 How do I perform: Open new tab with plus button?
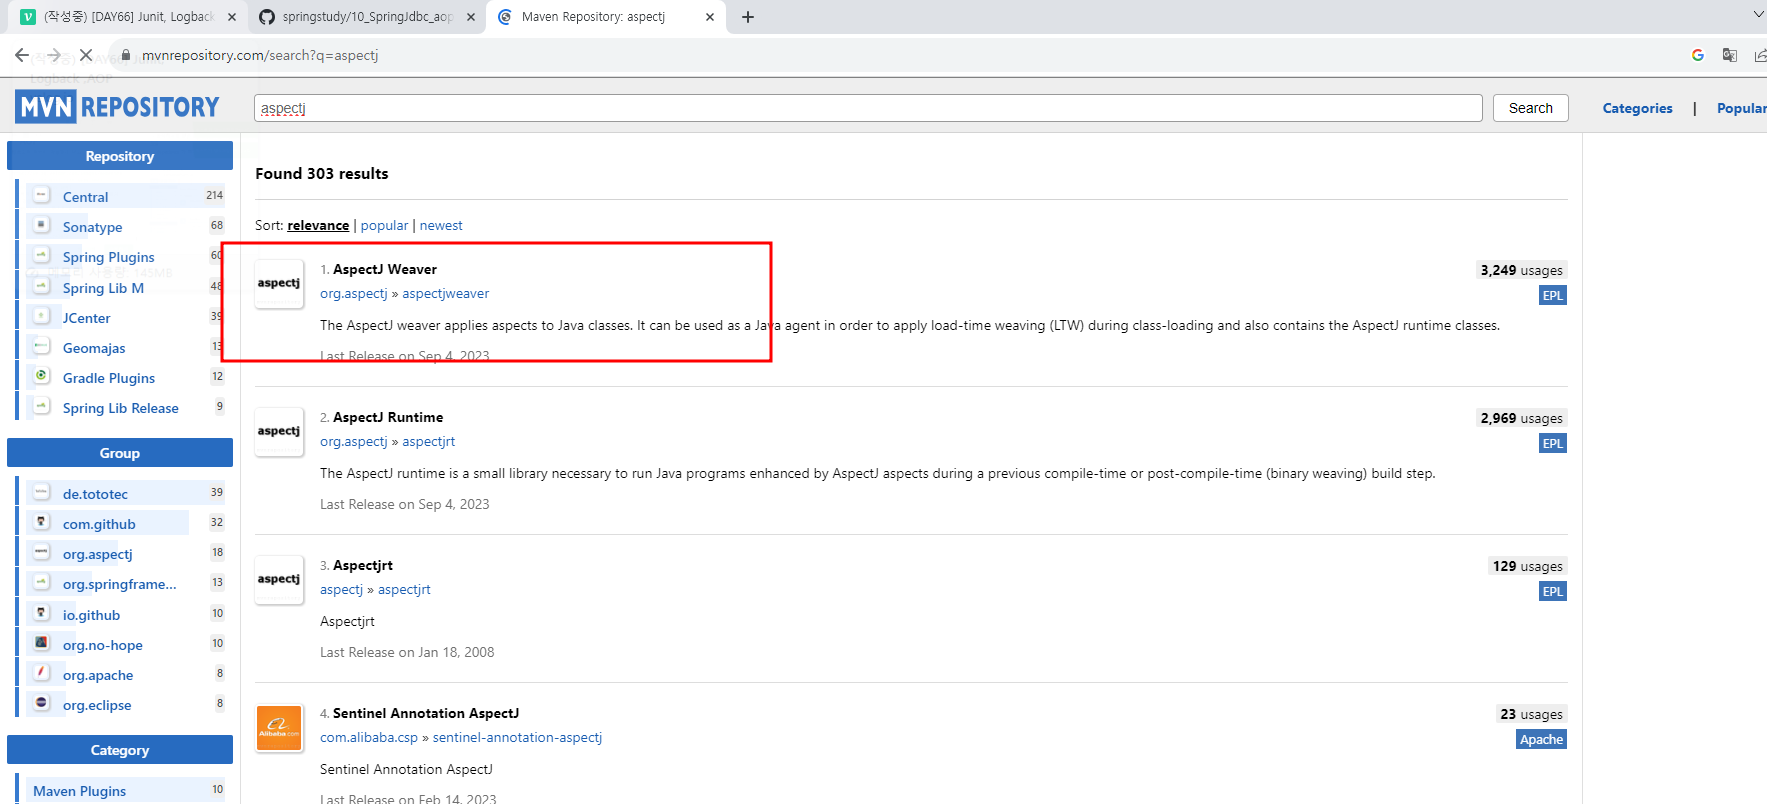tap(748, 17)
